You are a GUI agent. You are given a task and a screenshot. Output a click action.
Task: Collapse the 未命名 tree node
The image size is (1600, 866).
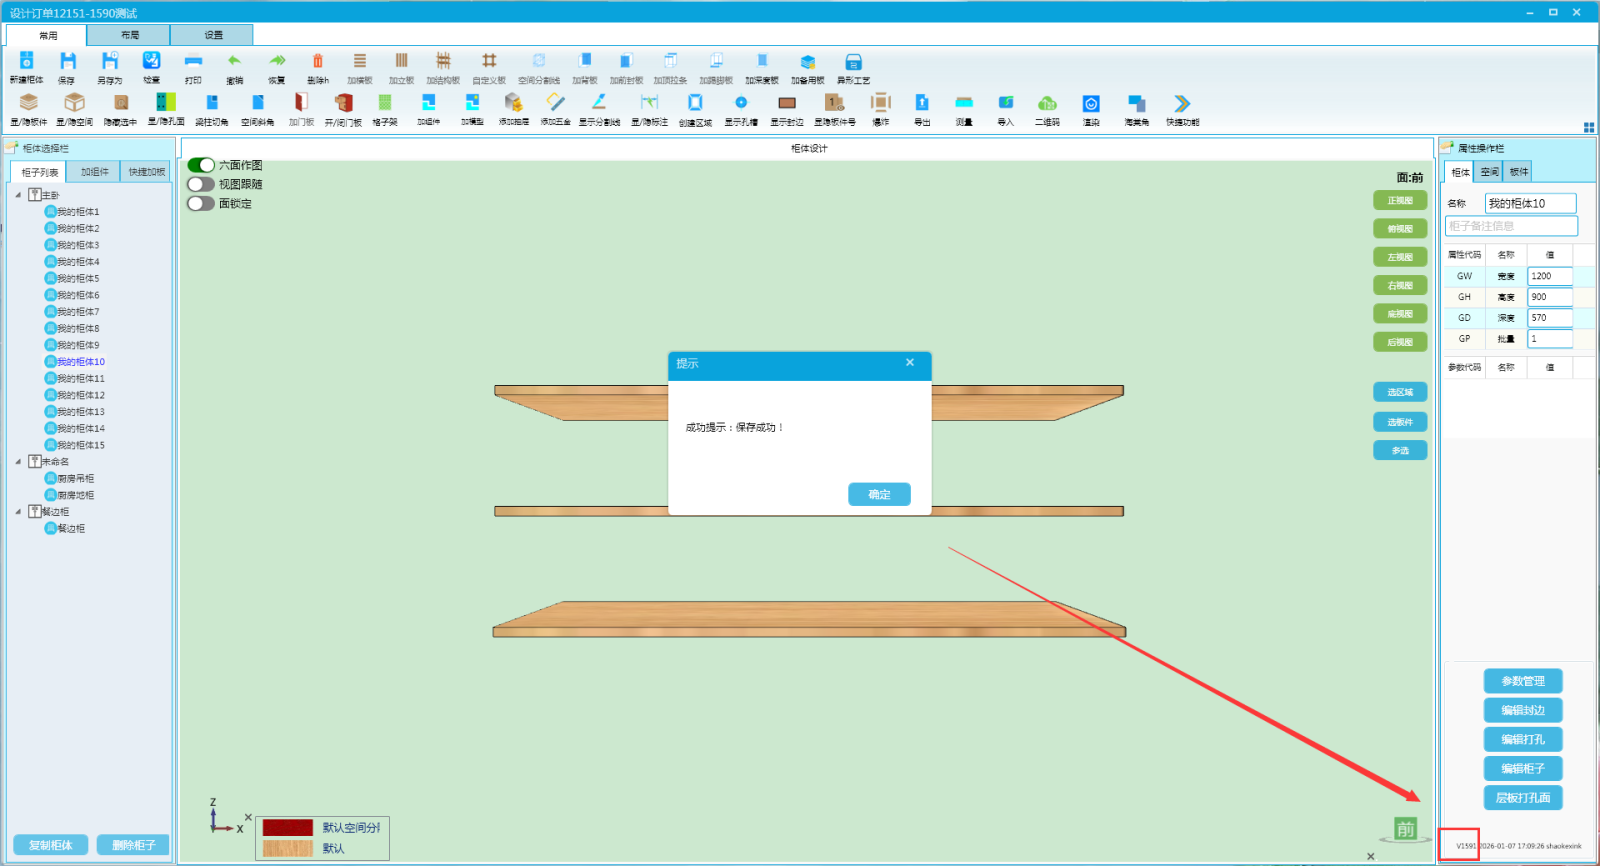coord(18,462)
